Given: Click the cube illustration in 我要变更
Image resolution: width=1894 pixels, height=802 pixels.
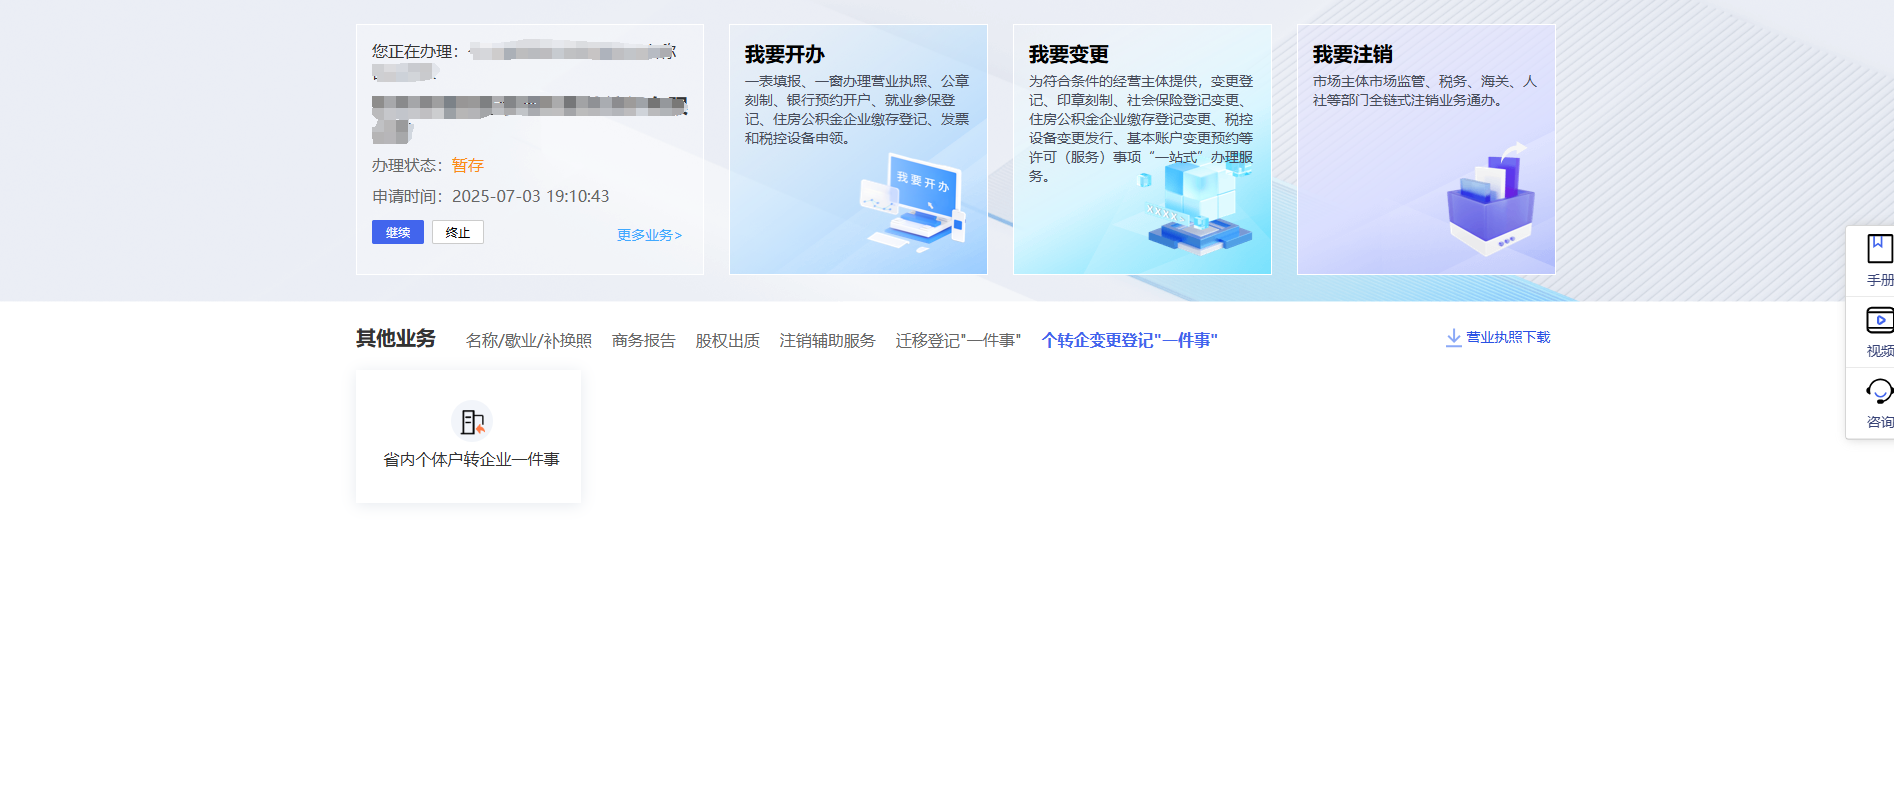Looking at the screenshot, I should pos(1198,206).
